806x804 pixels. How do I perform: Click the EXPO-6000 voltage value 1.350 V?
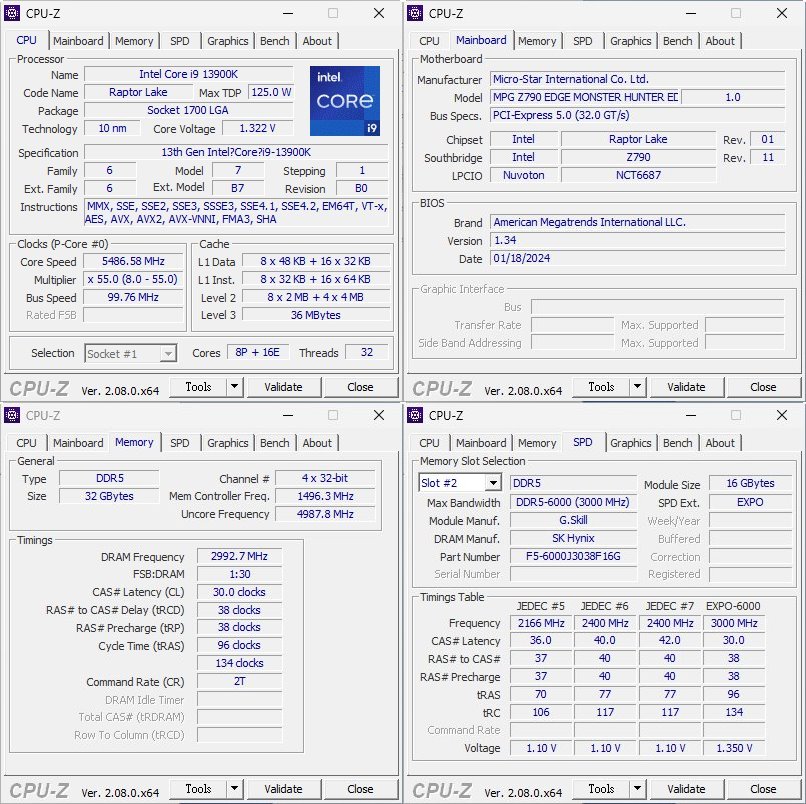734,748
